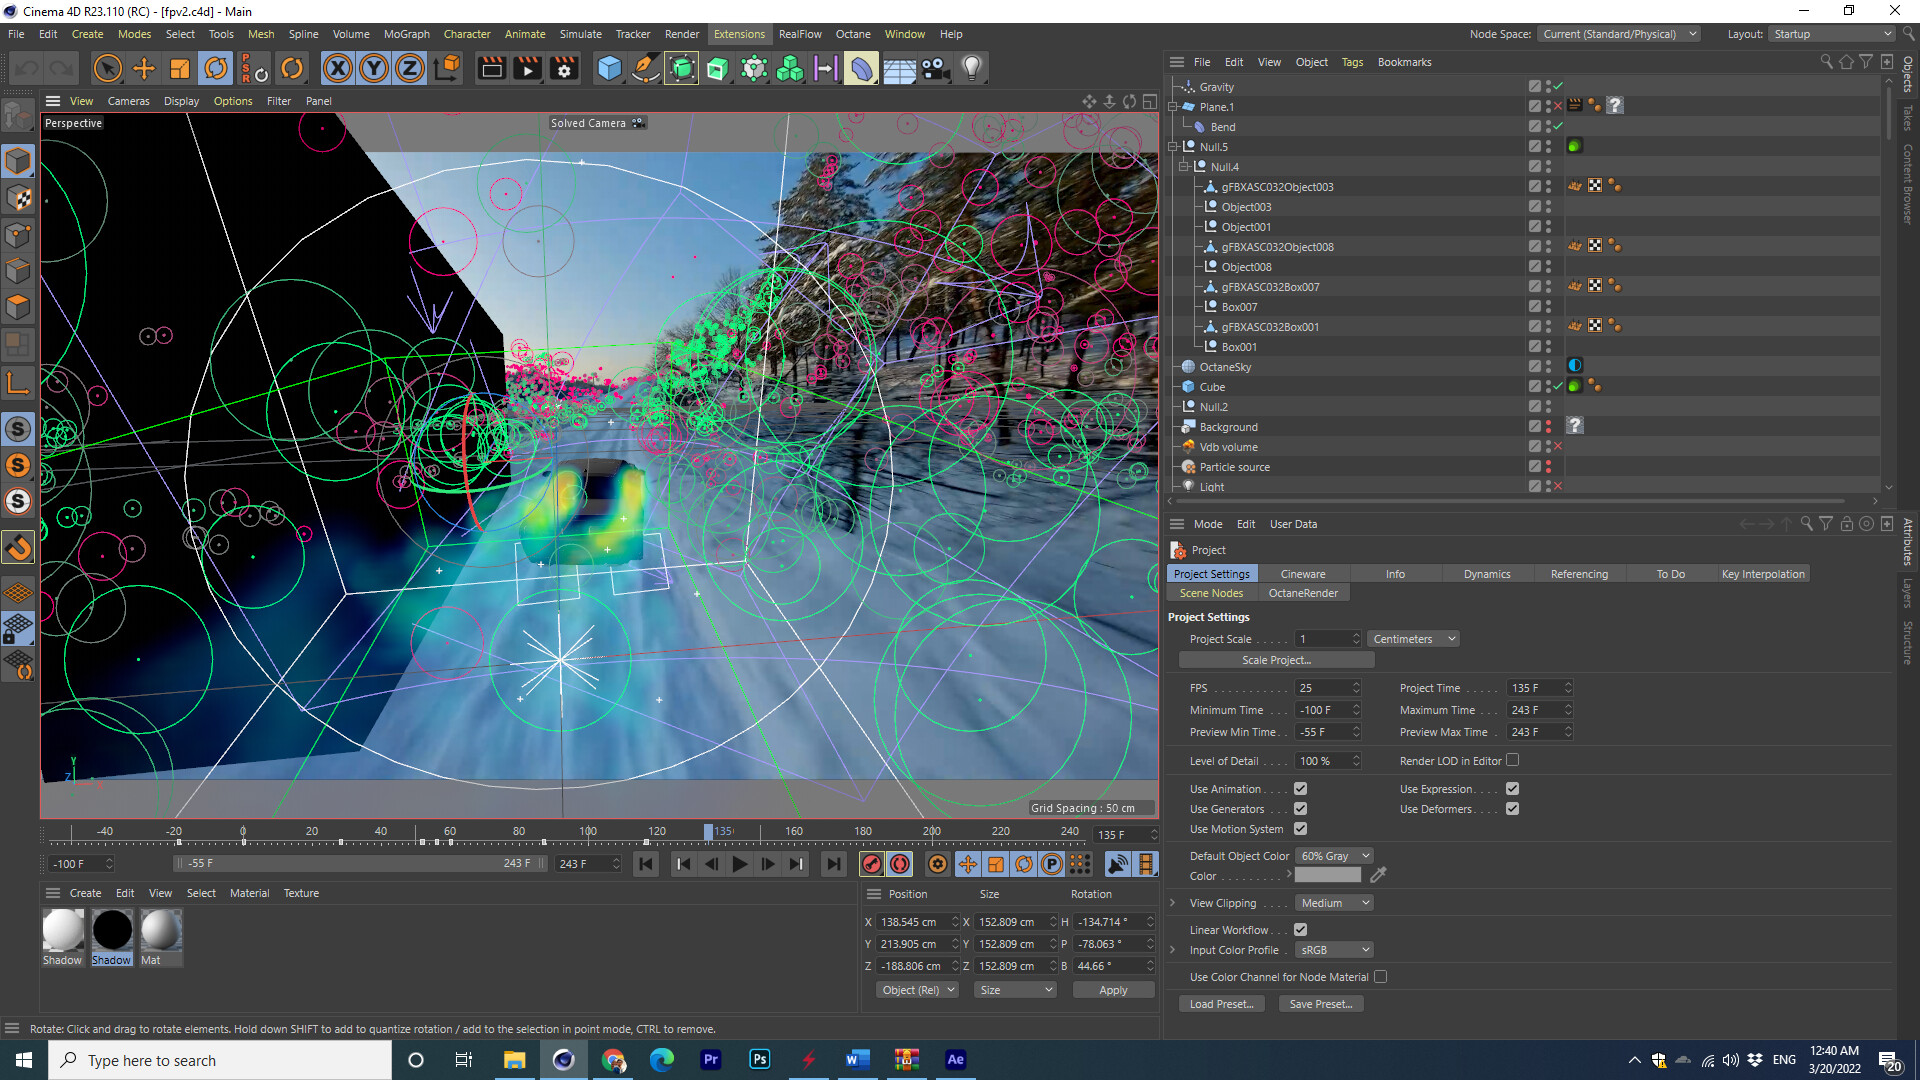Open Edit Render Settings icon
Viewport: 1920px width, 1080px height.
564,68
